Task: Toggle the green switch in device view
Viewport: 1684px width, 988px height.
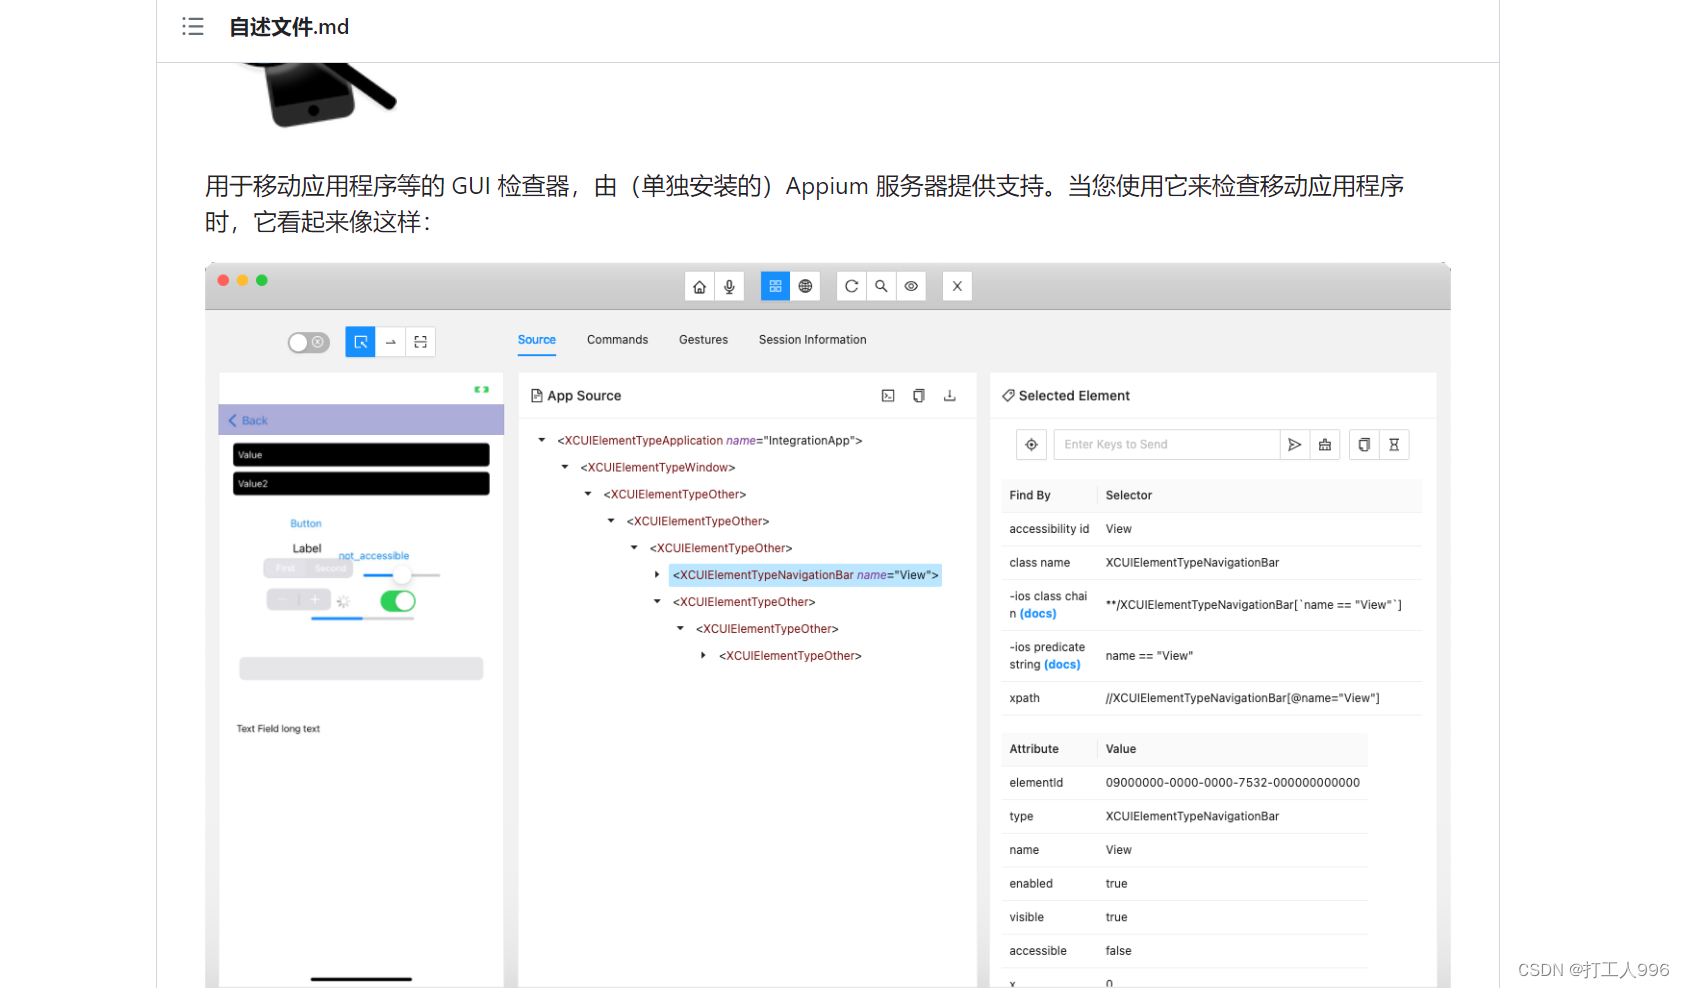Action: pyautogui.click(x=398, y=601)
